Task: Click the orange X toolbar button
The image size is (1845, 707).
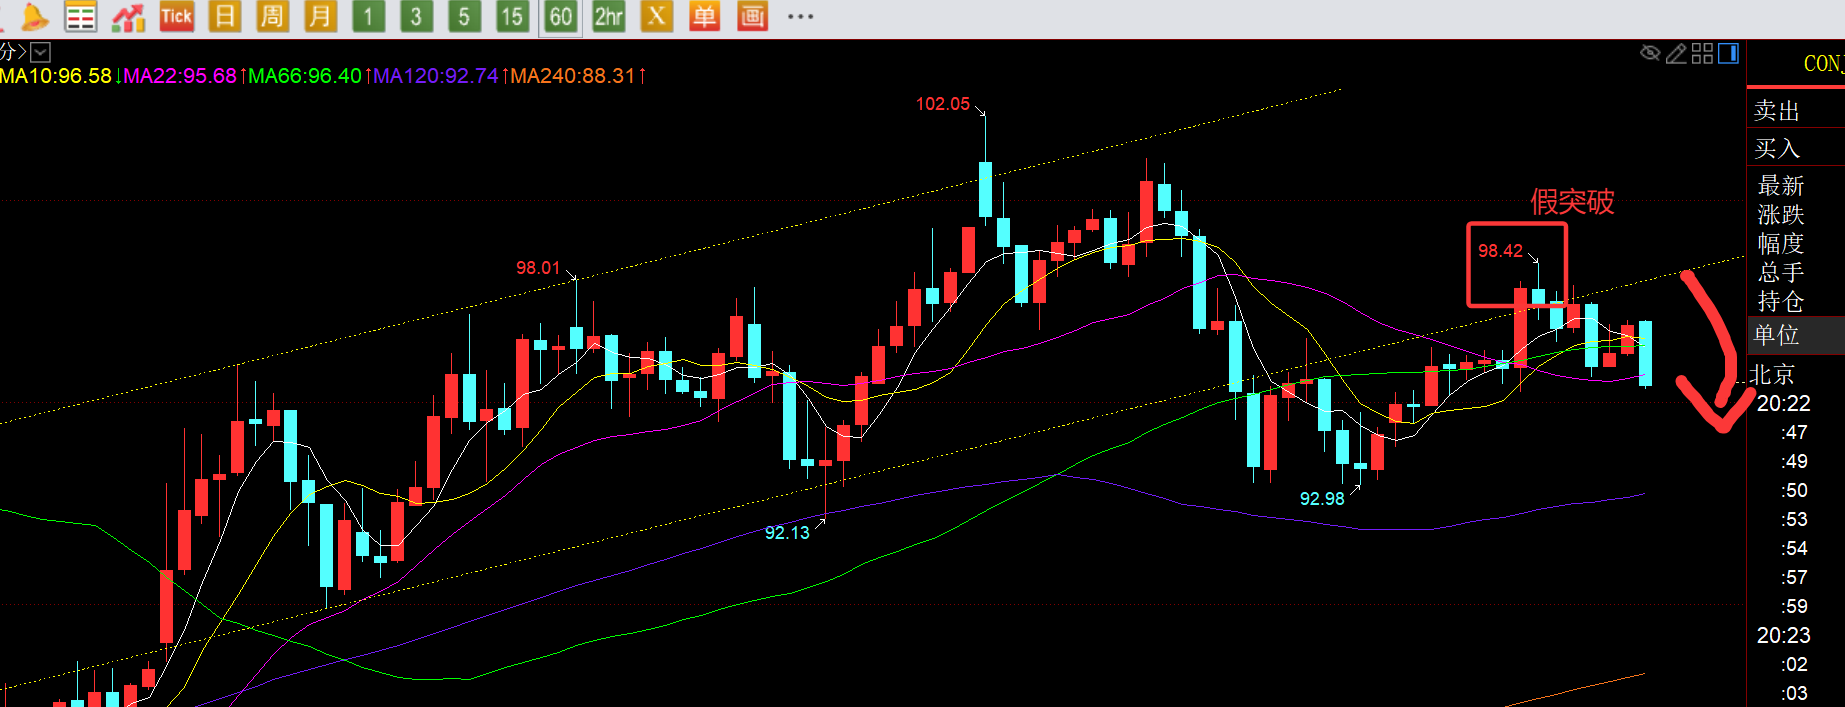Action: tap(656, 17)
